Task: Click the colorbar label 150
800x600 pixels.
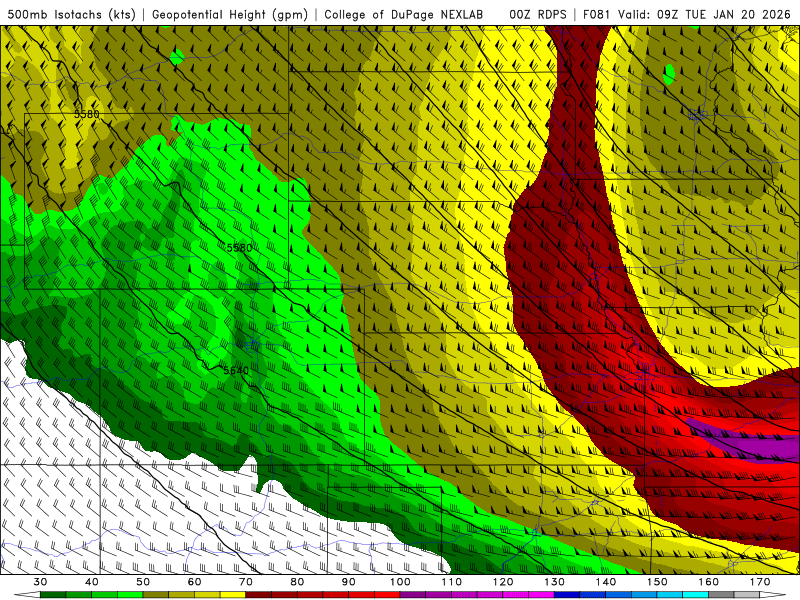Action: [x=657, y=582]
